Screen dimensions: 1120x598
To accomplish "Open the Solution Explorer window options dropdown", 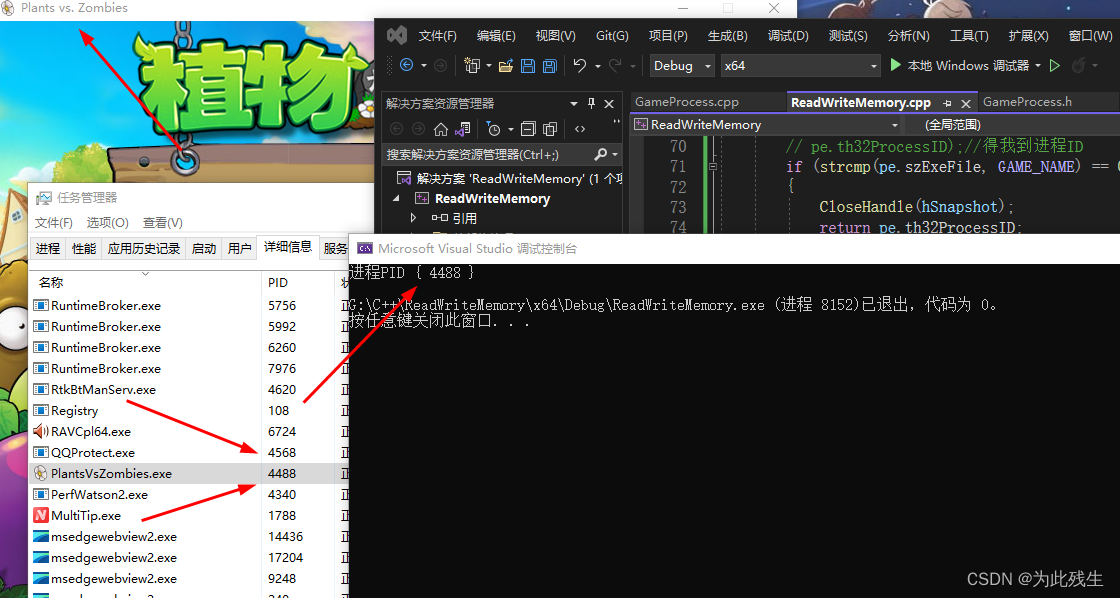I will pyautogui.click(x=574, y=104).
